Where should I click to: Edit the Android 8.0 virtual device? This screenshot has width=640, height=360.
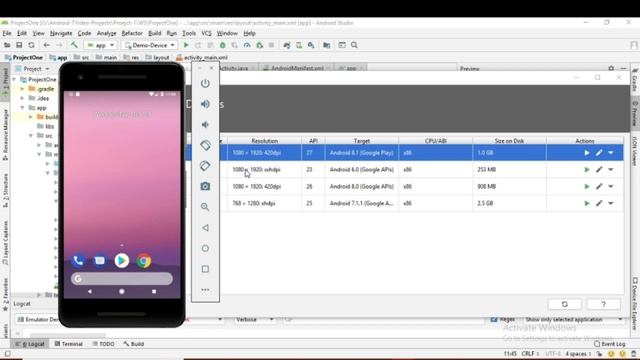tap(599, 187)
